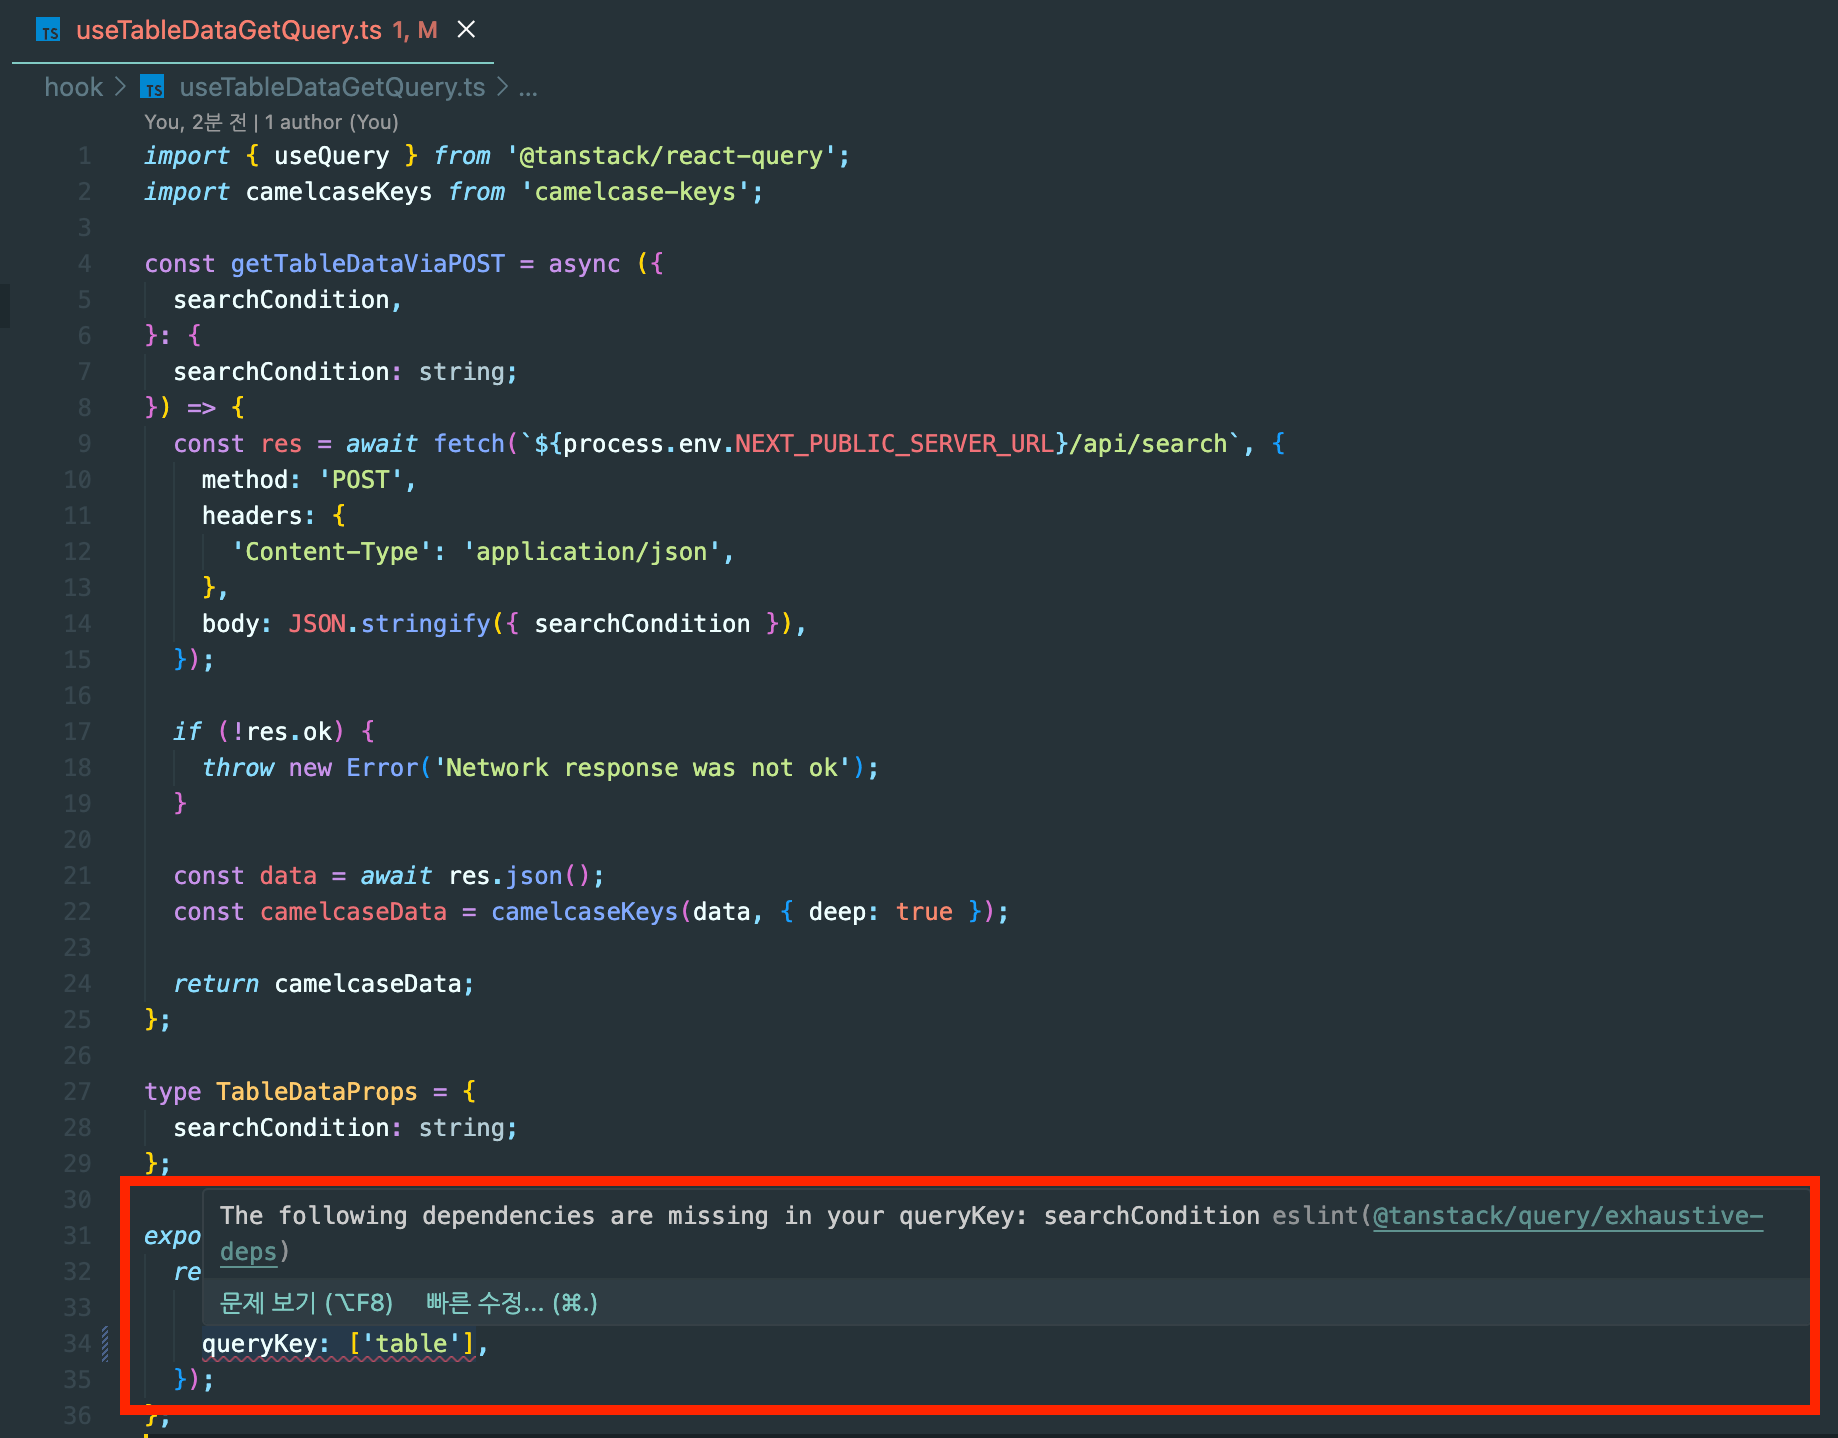Place cursor on getTableDataViaPOST function name
Viewport: 1838px width, 1438px height.
(367, 264)
